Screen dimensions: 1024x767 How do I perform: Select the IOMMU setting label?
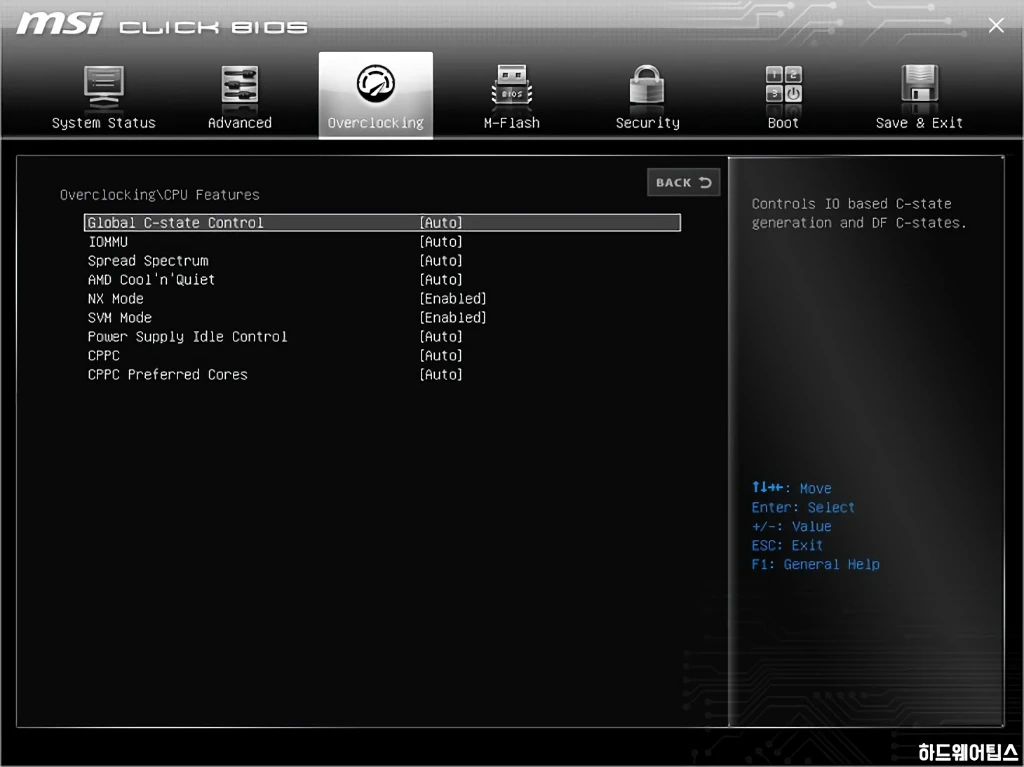[x=108, y=242]
